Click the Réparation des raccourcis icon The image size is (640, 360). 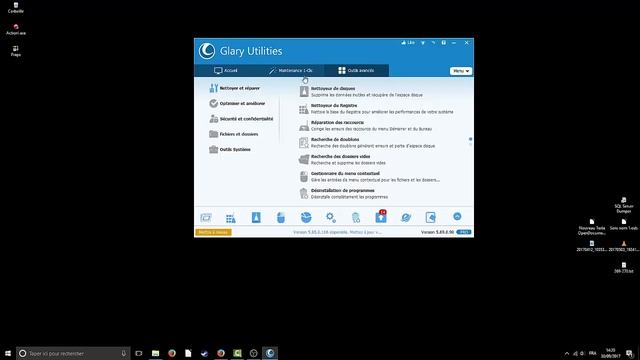[x=304, y=126]
